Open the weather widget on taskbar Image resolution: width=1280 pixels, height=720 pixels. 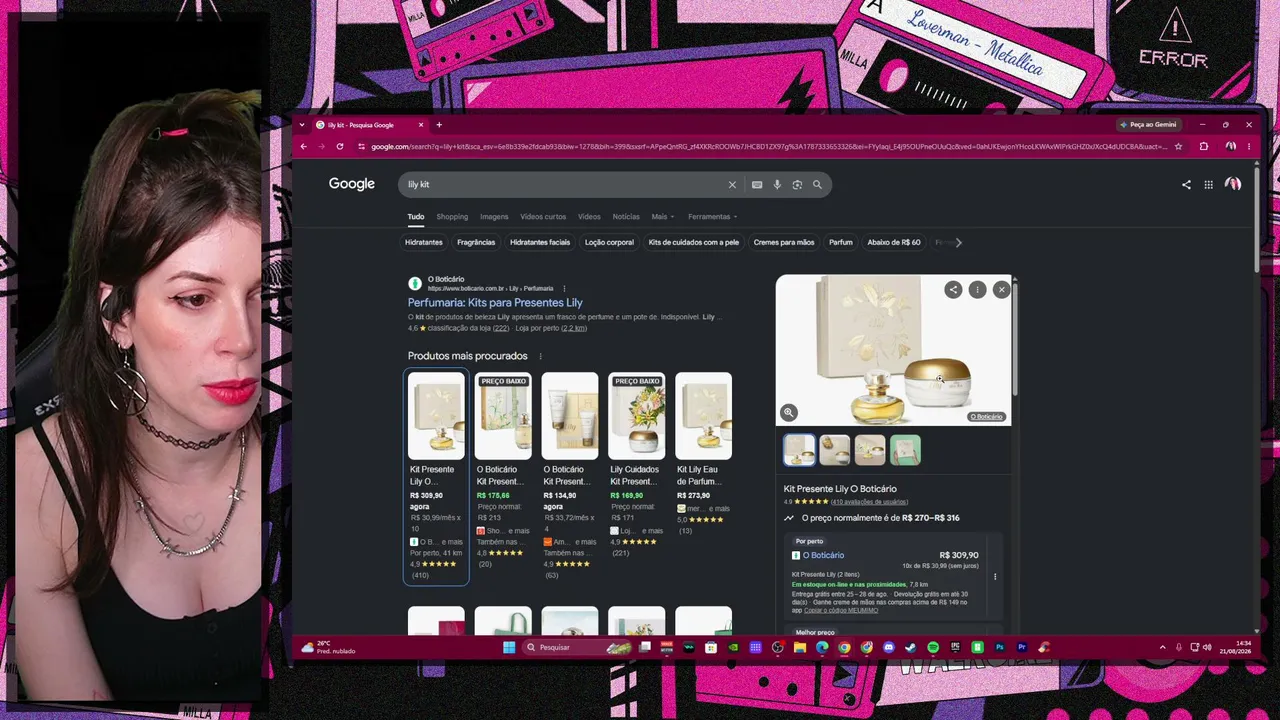point(329,647)
